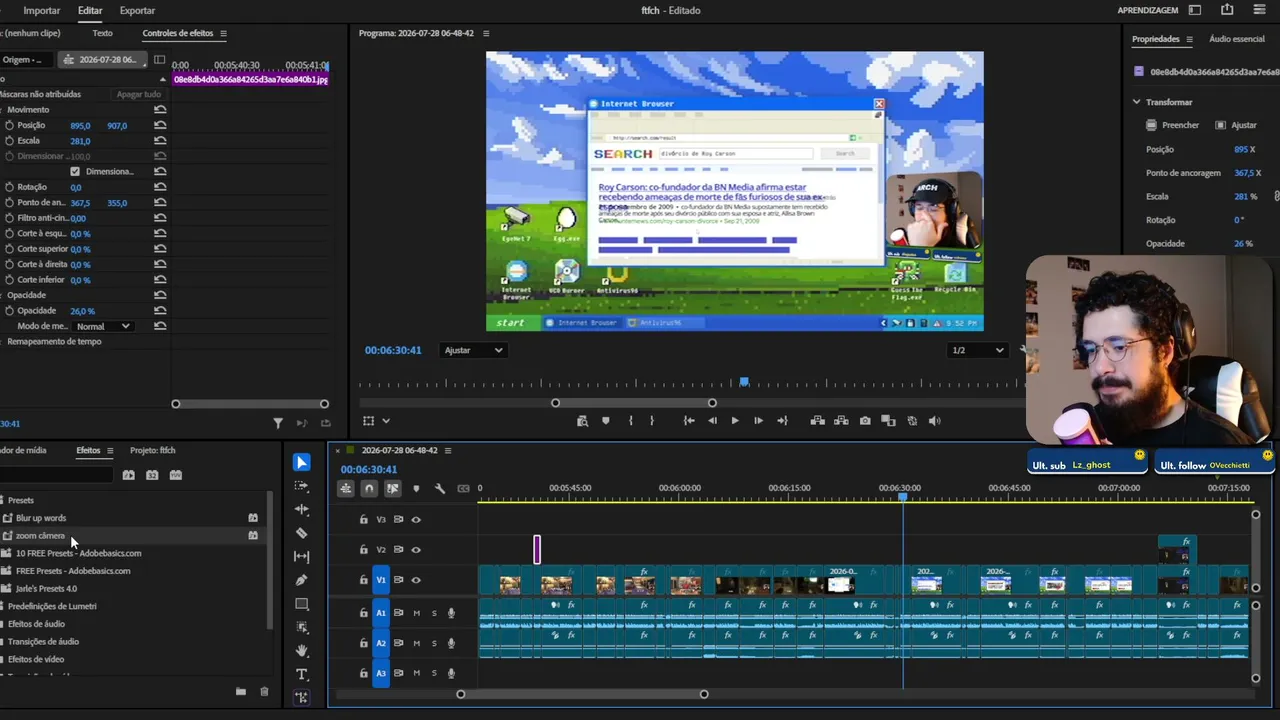Open the Ajustar zoom level dropdown
Screen dimensions: 1280x720
473,350
